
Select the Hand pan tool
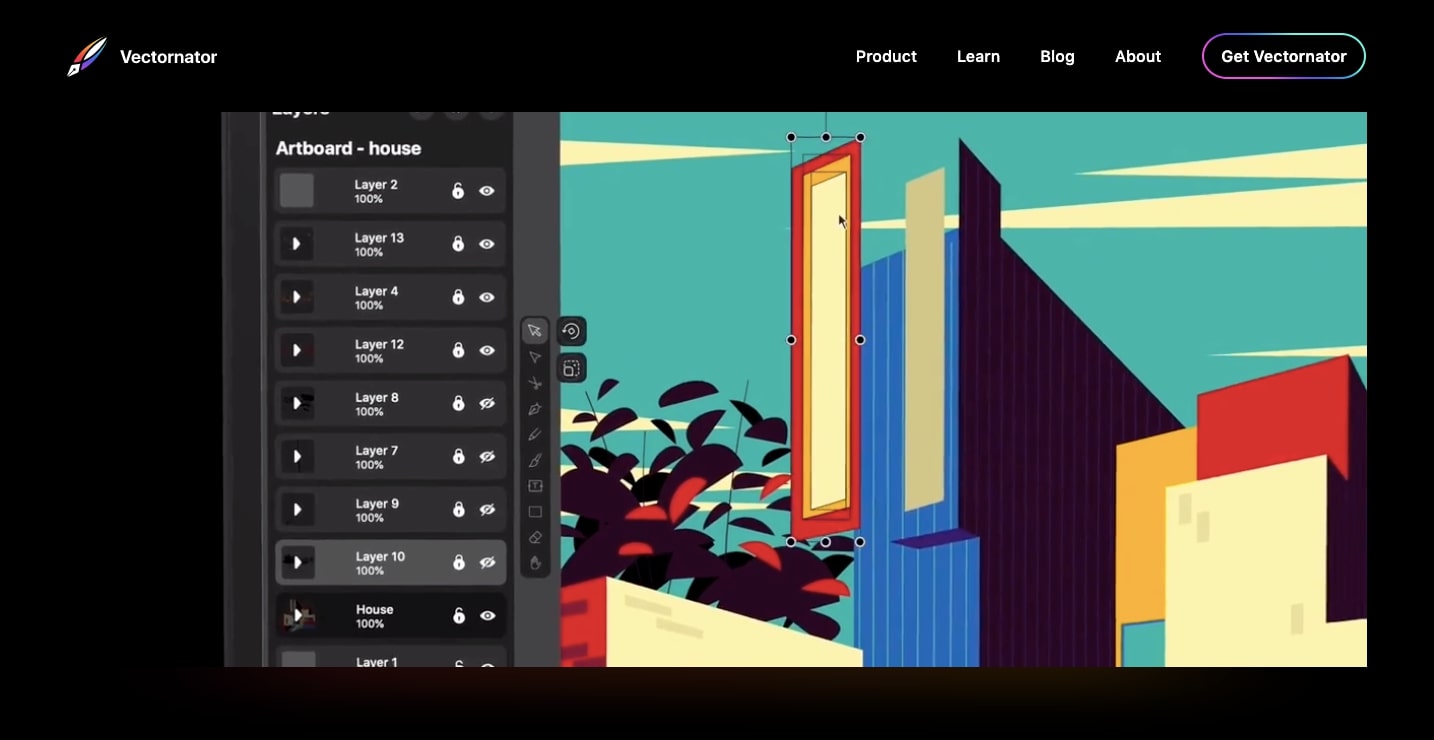click(535, 563)
